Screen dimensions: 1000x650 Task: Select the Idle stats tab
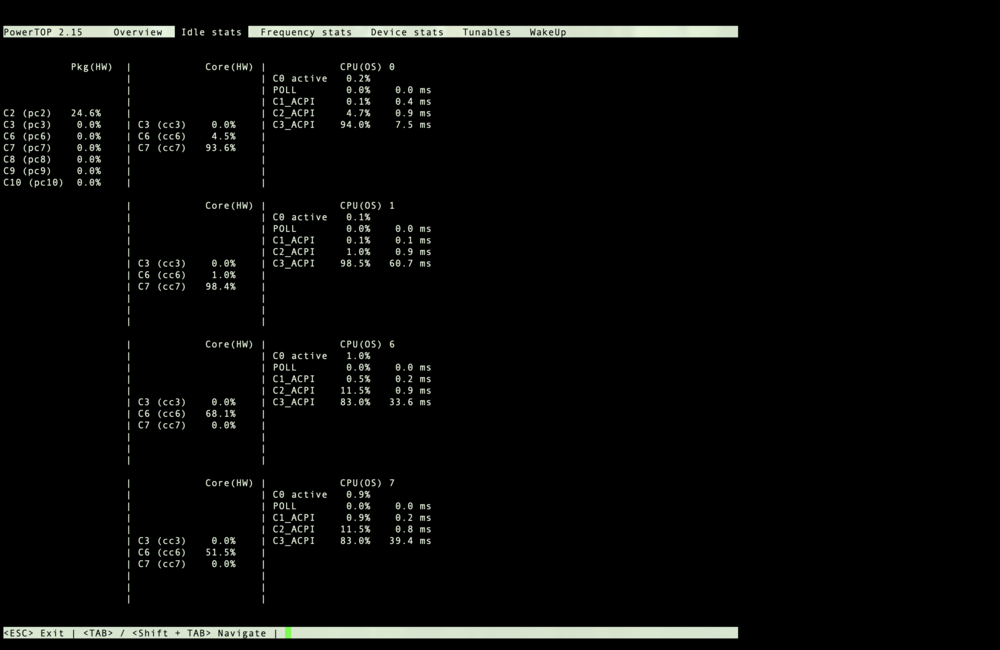[211, 32]
